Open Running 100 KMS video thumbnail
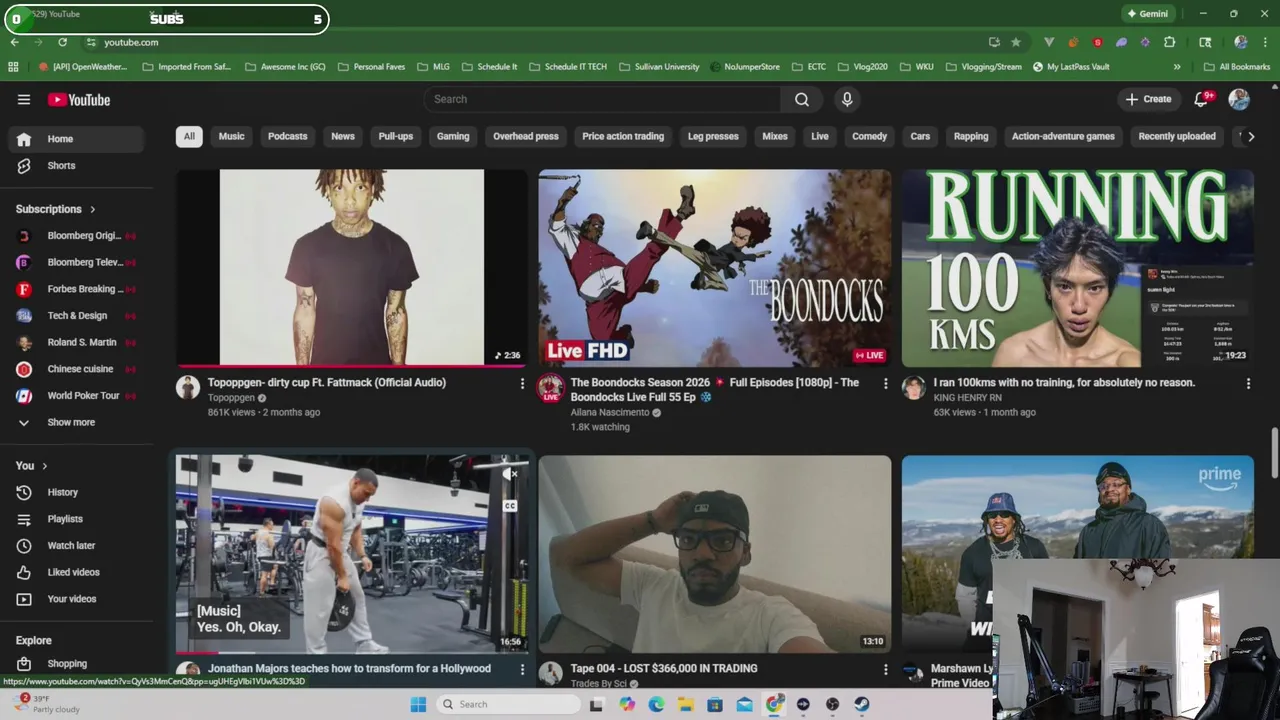1280x720 pixels. (1077, 268)
